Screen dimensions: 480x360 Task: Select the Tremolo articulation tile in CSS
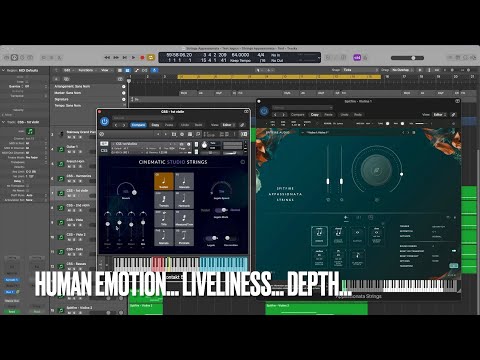[164, 200]
